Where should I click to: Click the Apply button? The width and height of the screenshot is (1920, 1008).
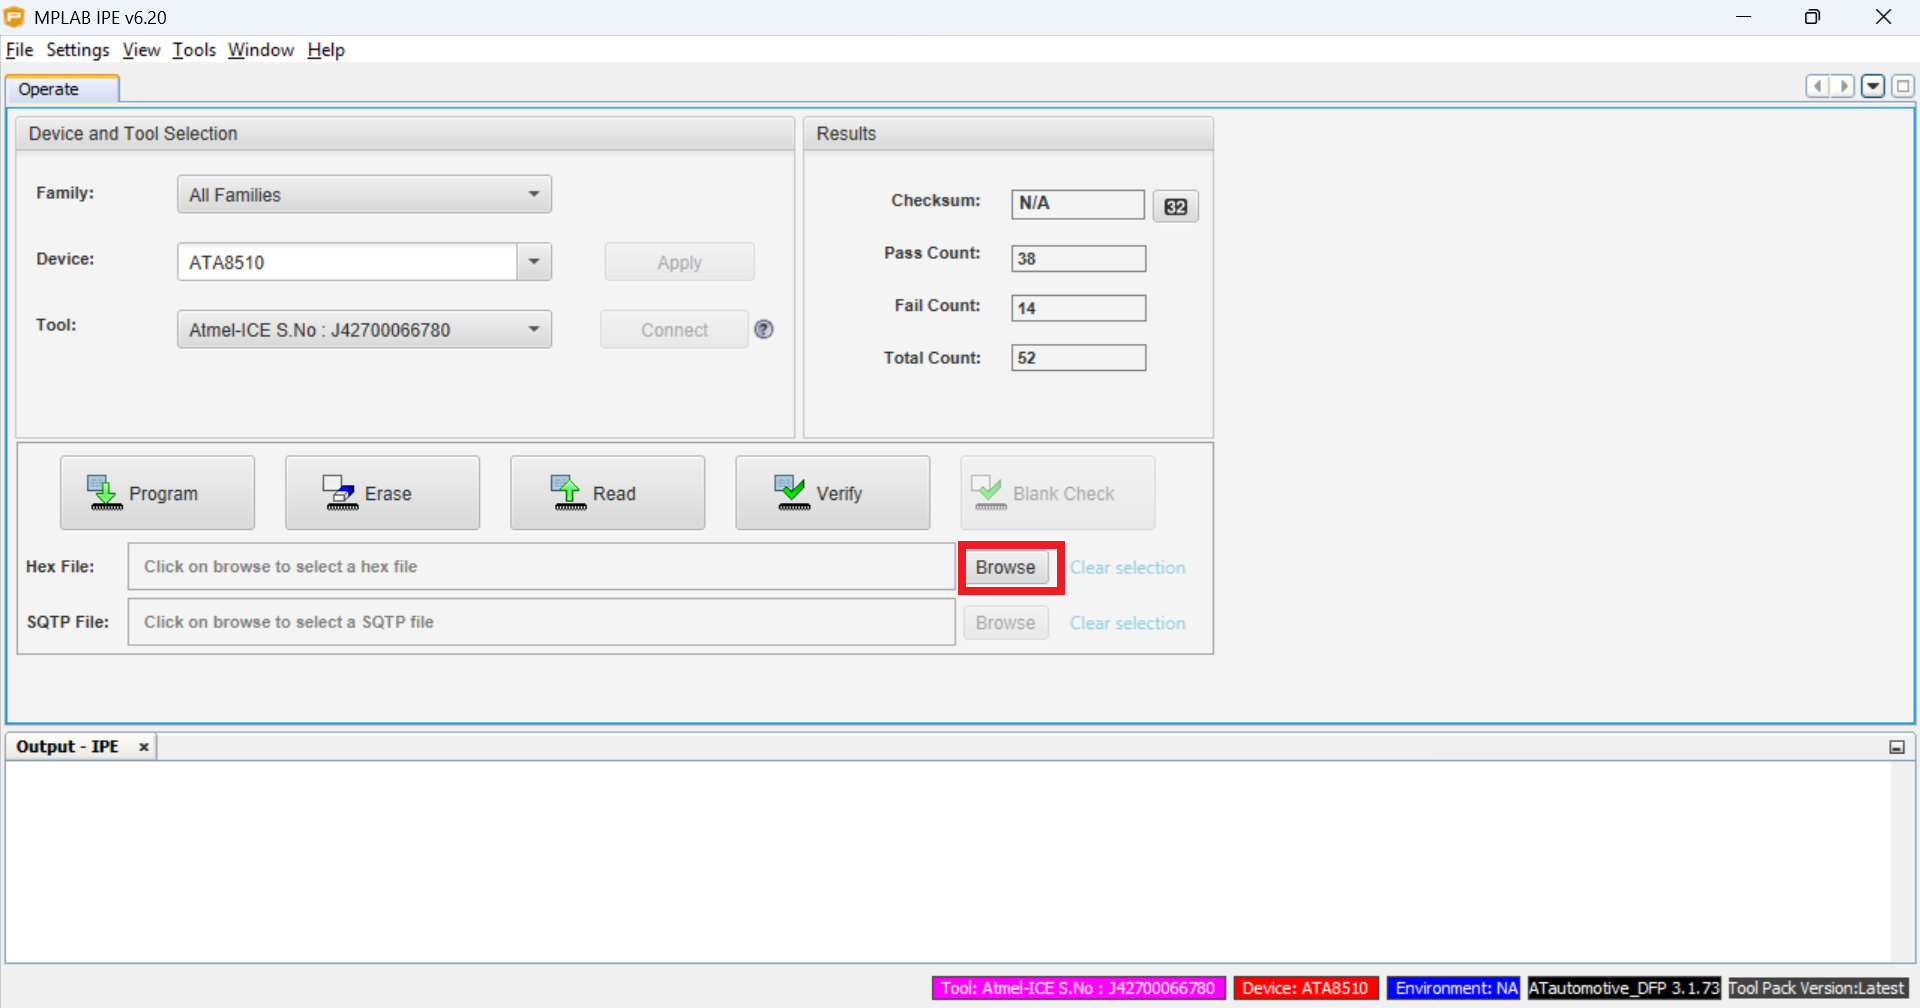(x=679, y=262)
